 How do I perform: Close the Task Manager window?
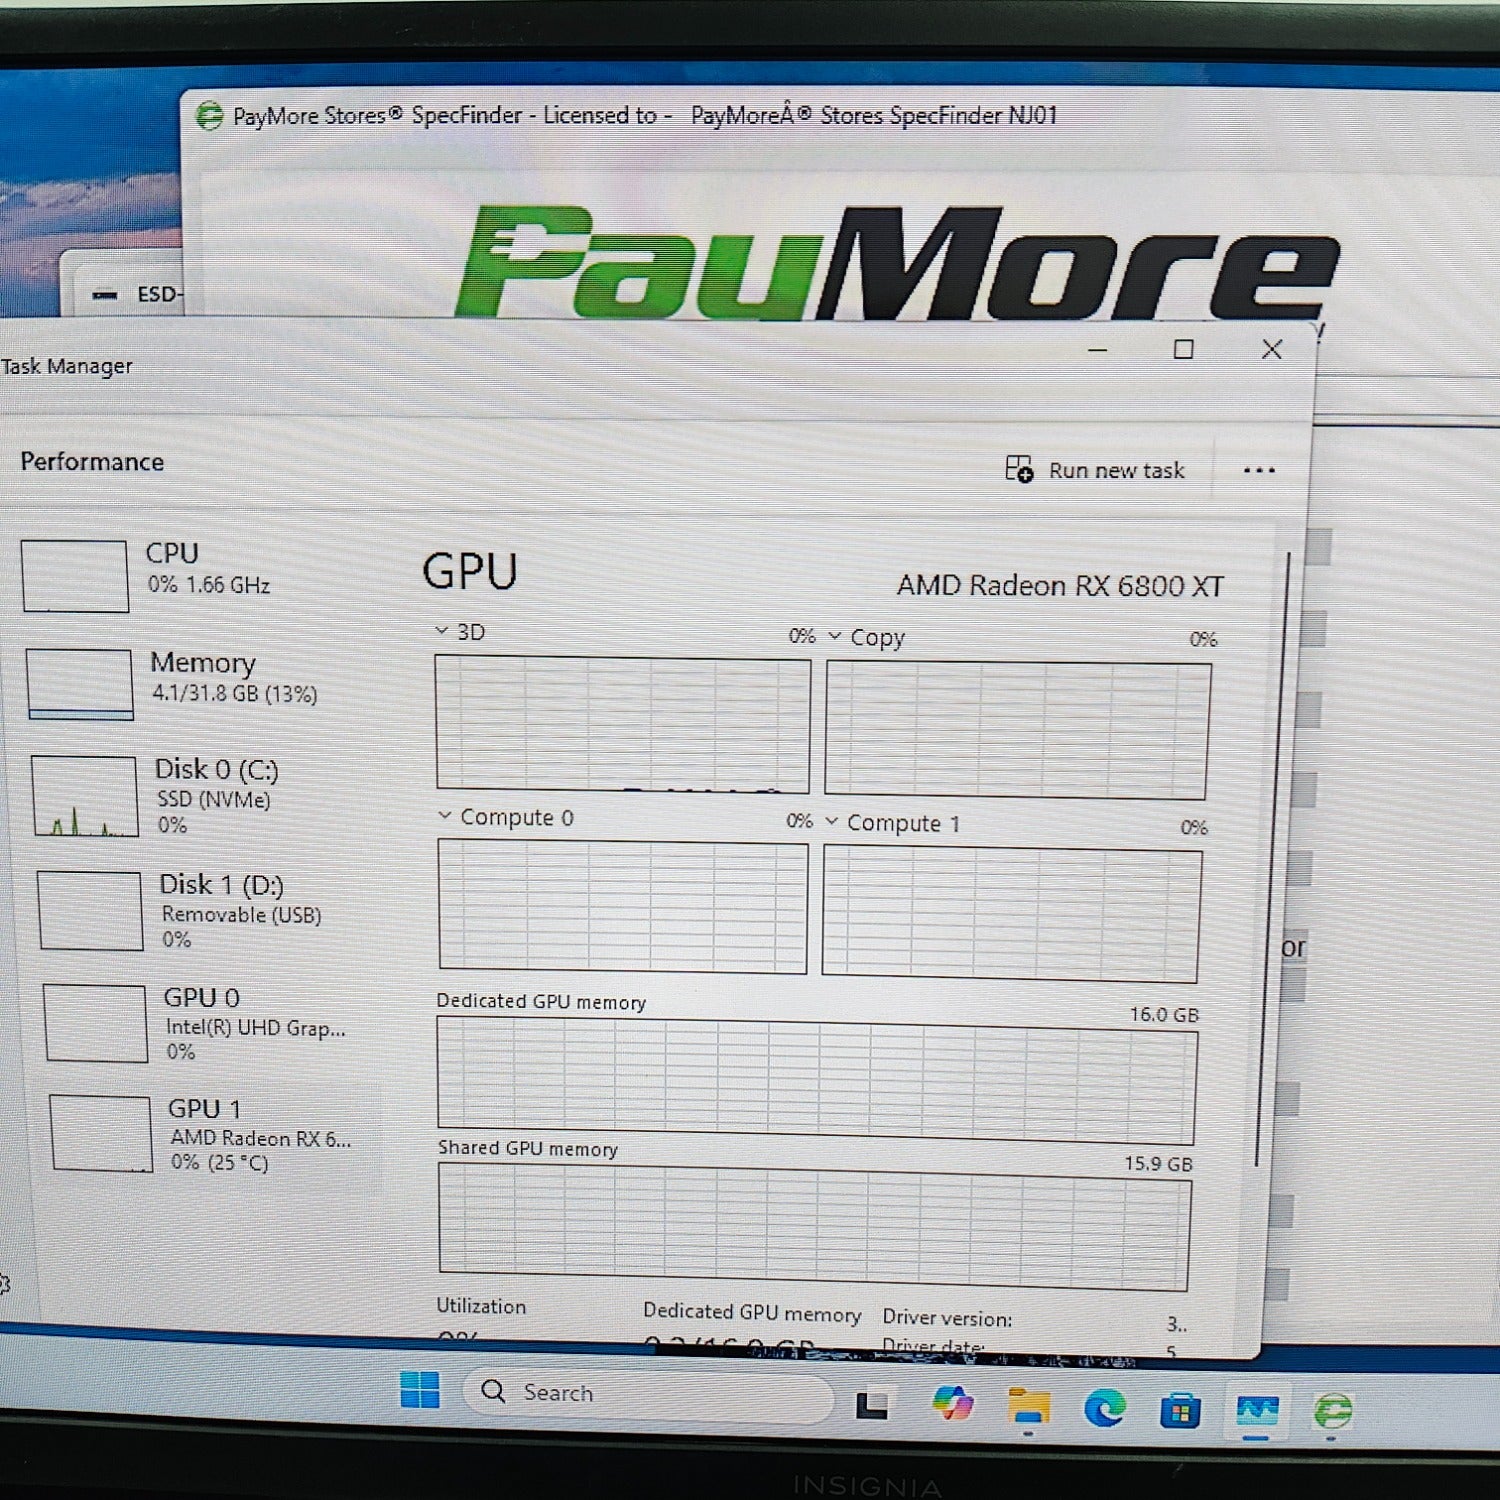pos(1271,349)
